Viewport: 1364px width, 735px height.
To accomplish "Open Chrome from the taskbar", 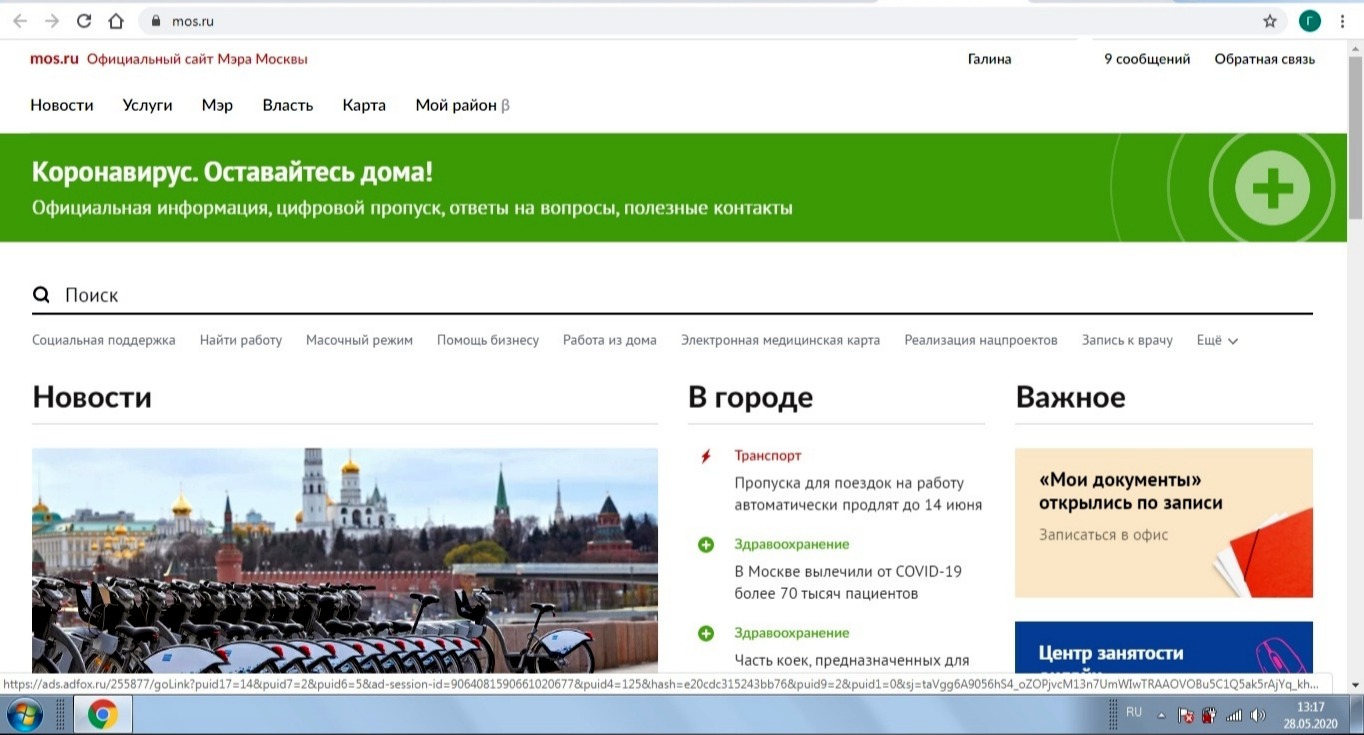I will point(102,715).
